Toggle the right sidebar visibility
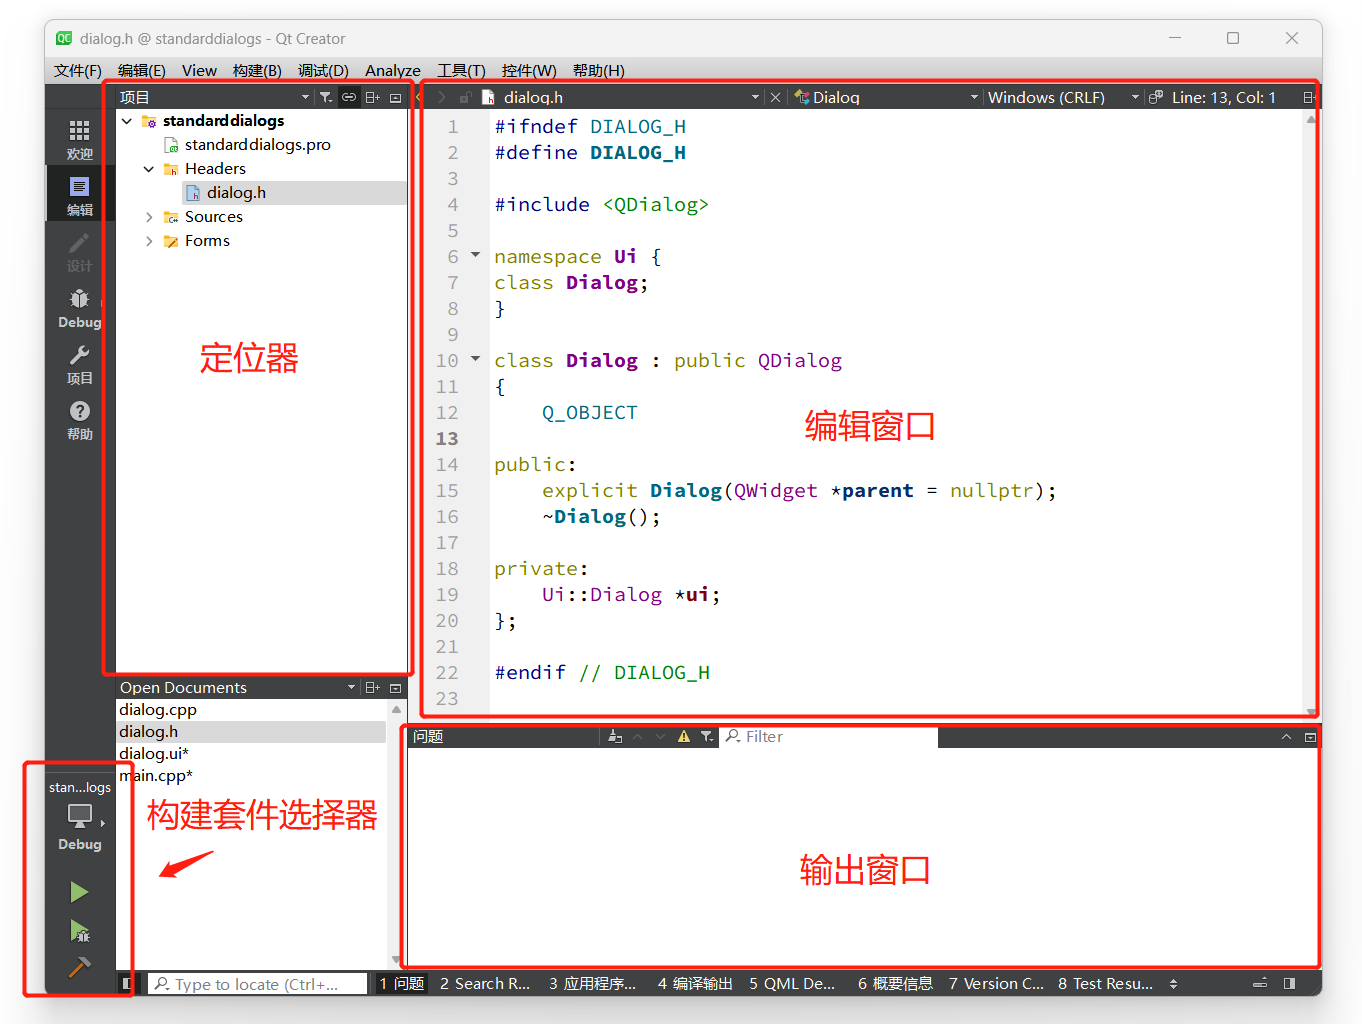1362x1024 pixels. [x=1289, y=984]
